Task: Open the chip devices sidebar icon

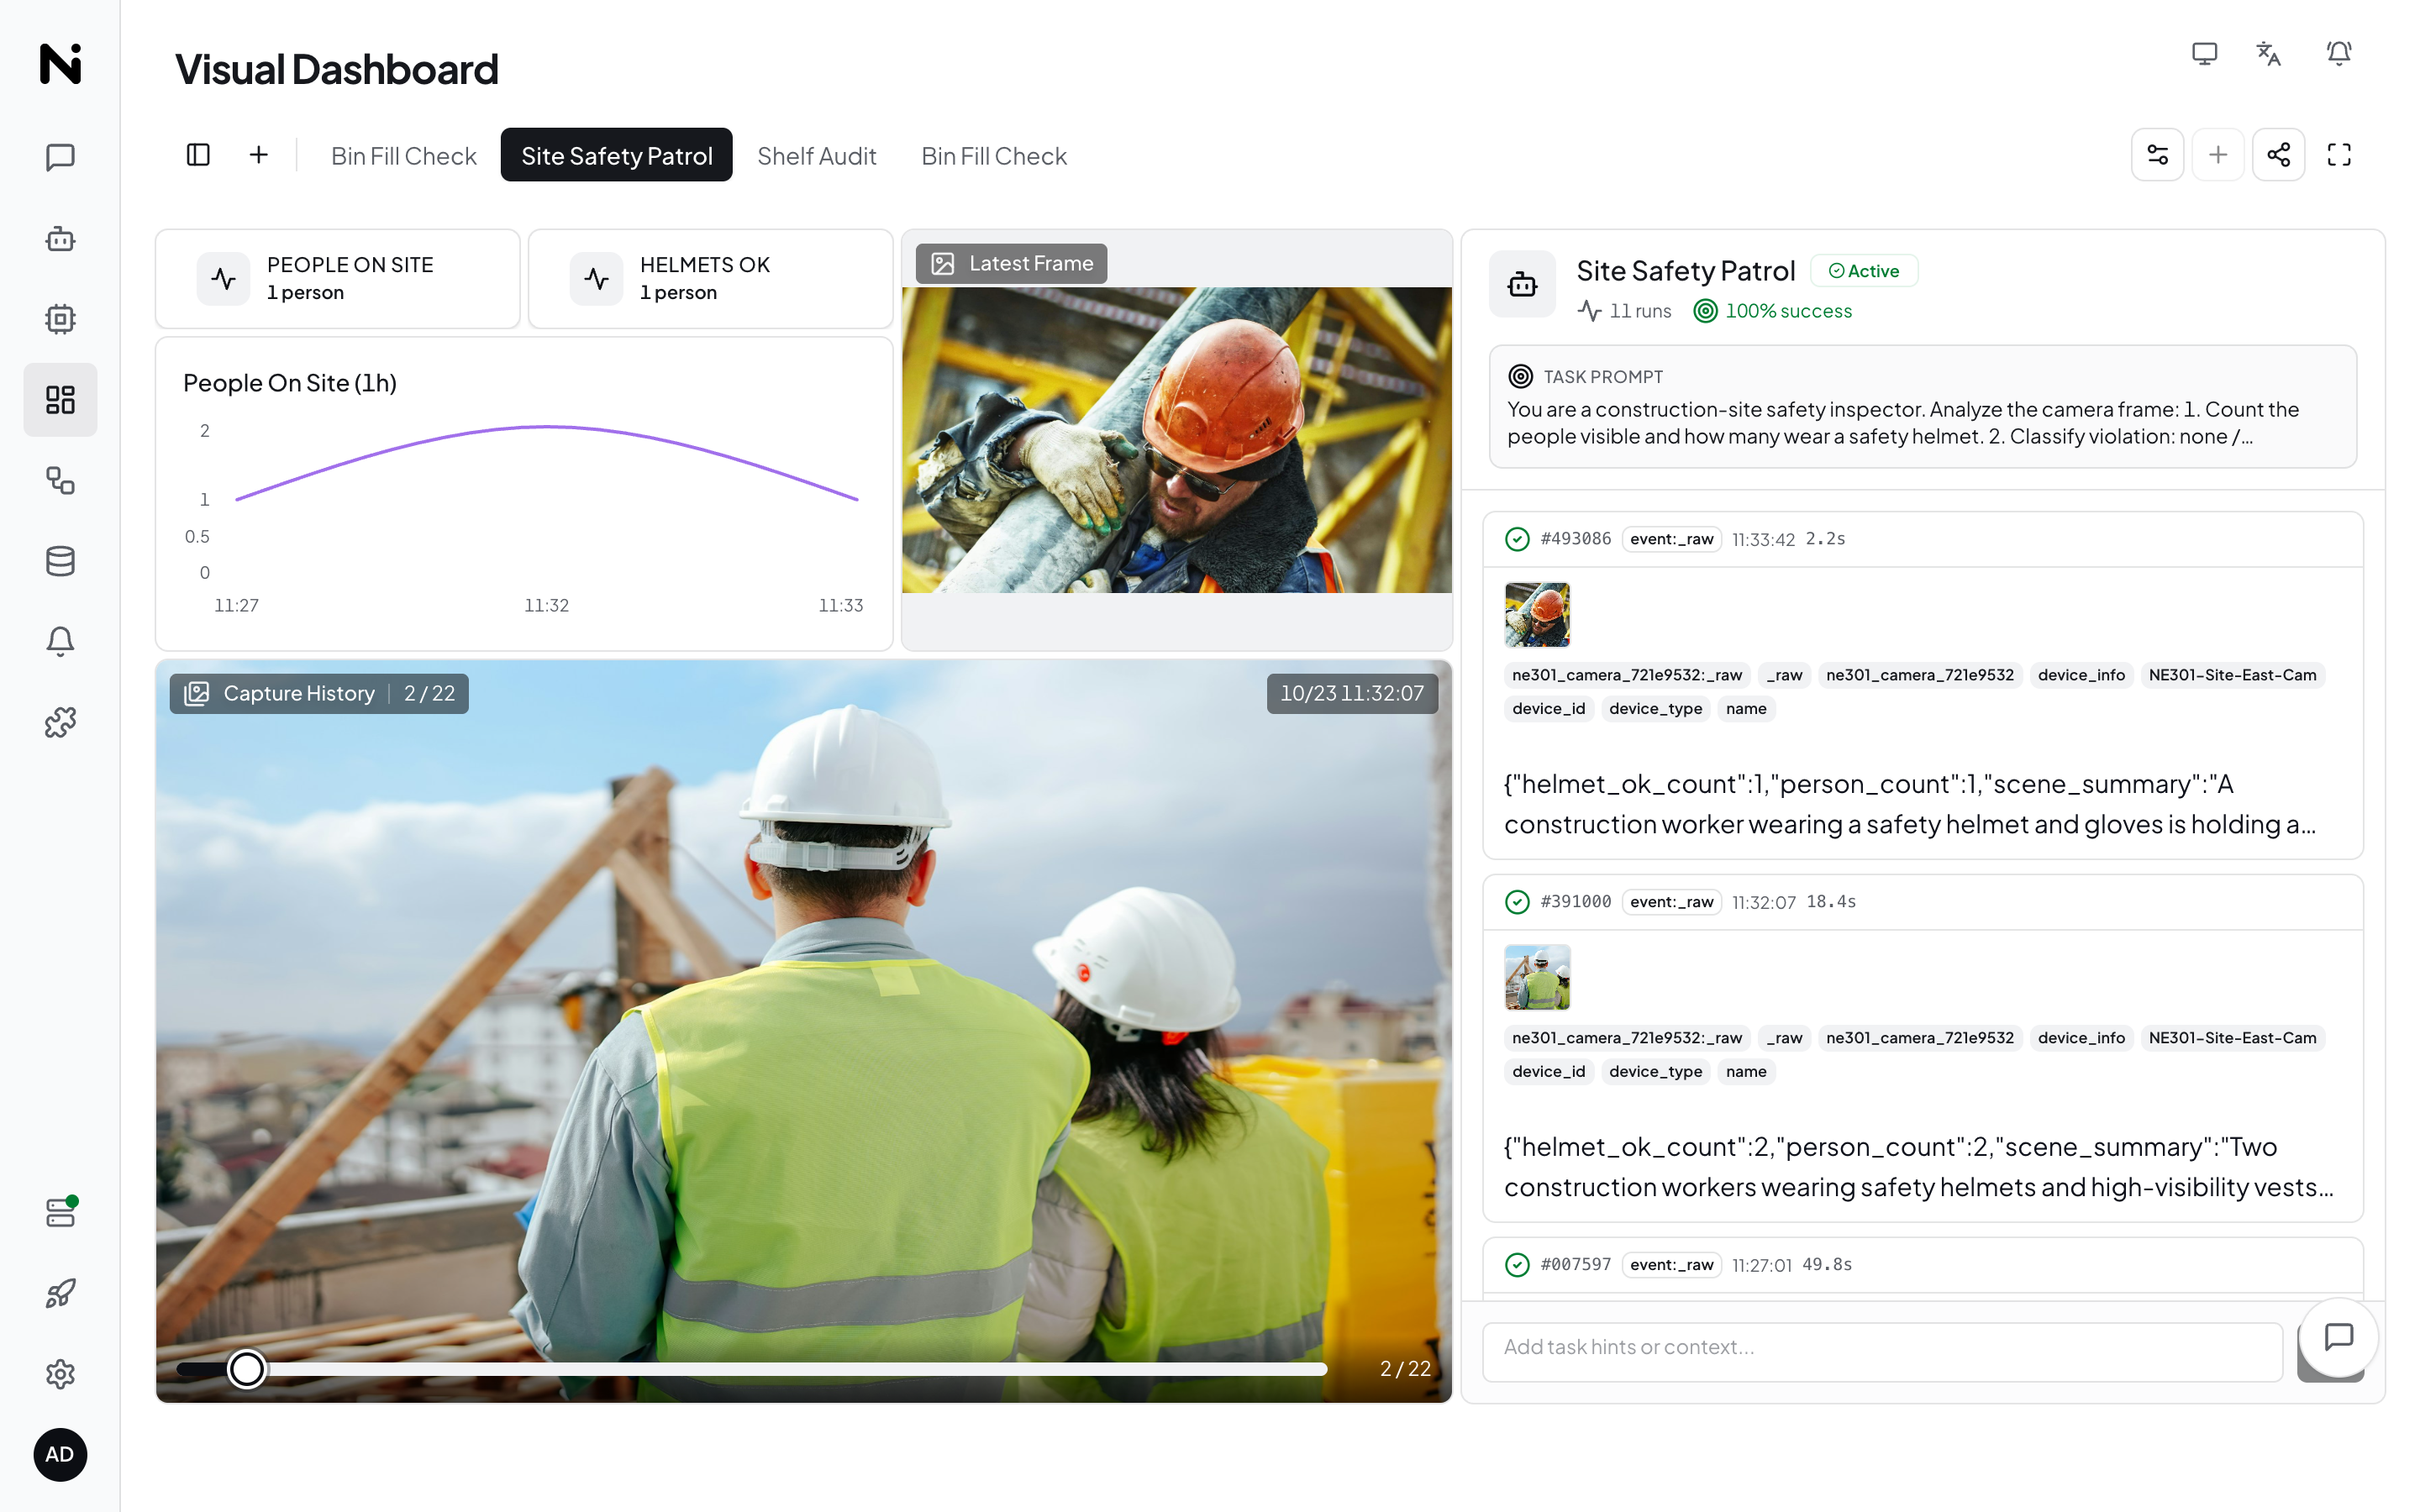Action: point(60,319)
